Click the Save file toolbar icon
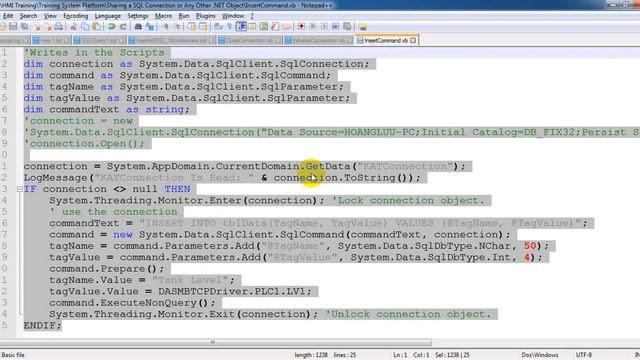This screenshot has height=360, width=640. tap(13, 27)
